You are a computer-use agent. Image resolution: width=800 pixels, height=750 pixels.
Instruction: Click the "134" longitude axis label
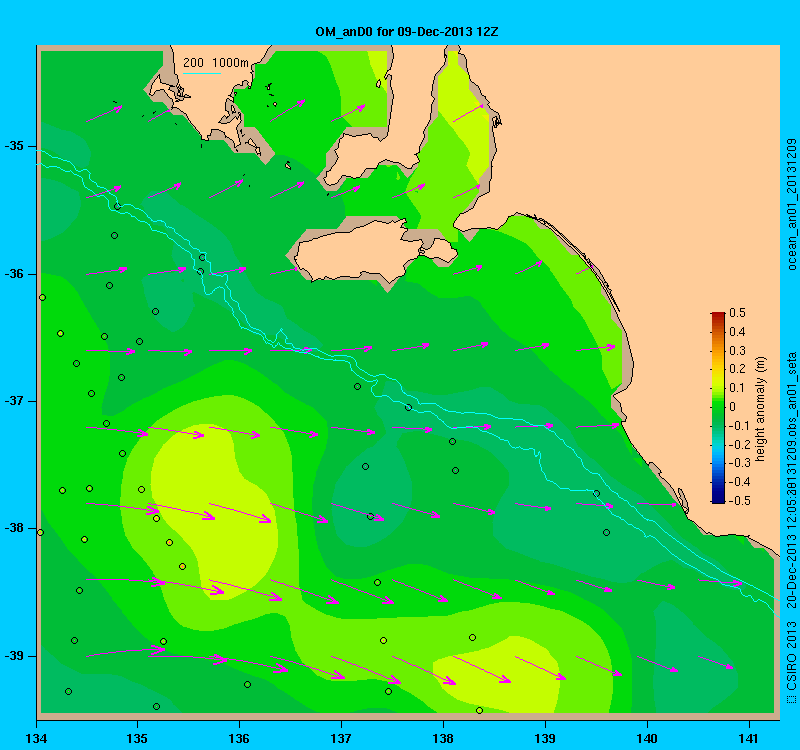pos(36,738)
